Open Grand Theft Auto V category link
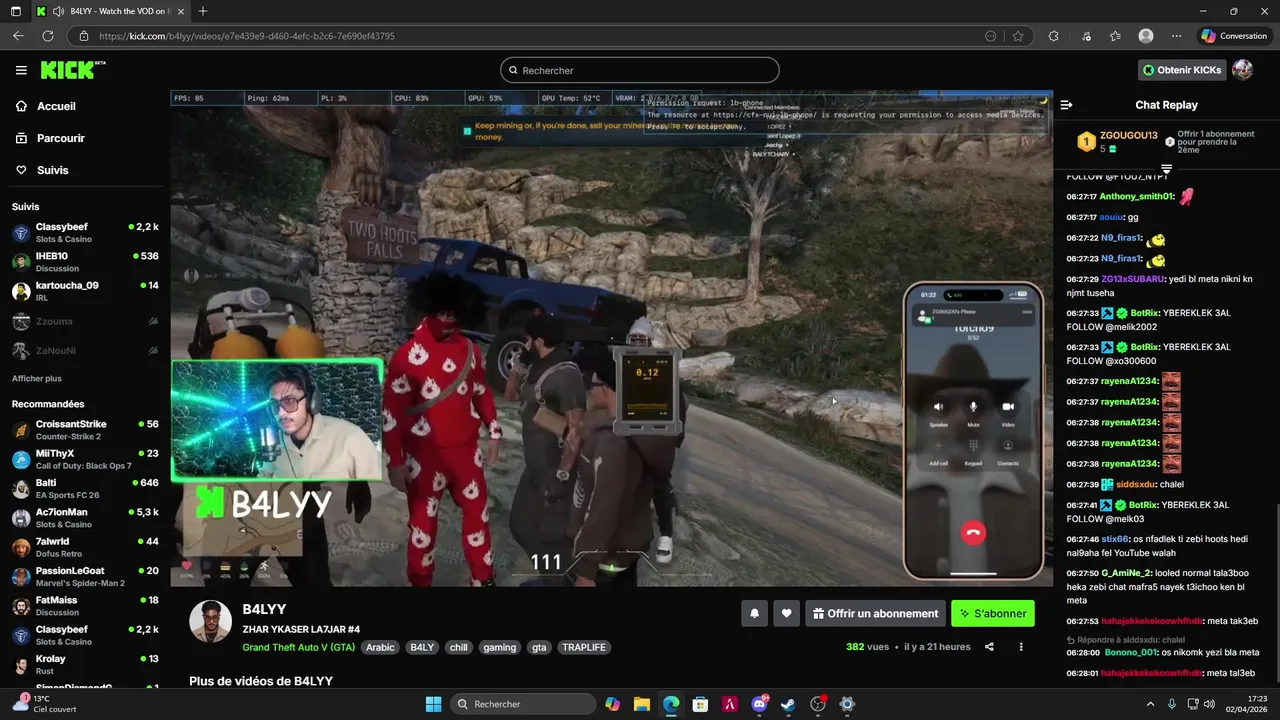 click(x=298, y=647)
